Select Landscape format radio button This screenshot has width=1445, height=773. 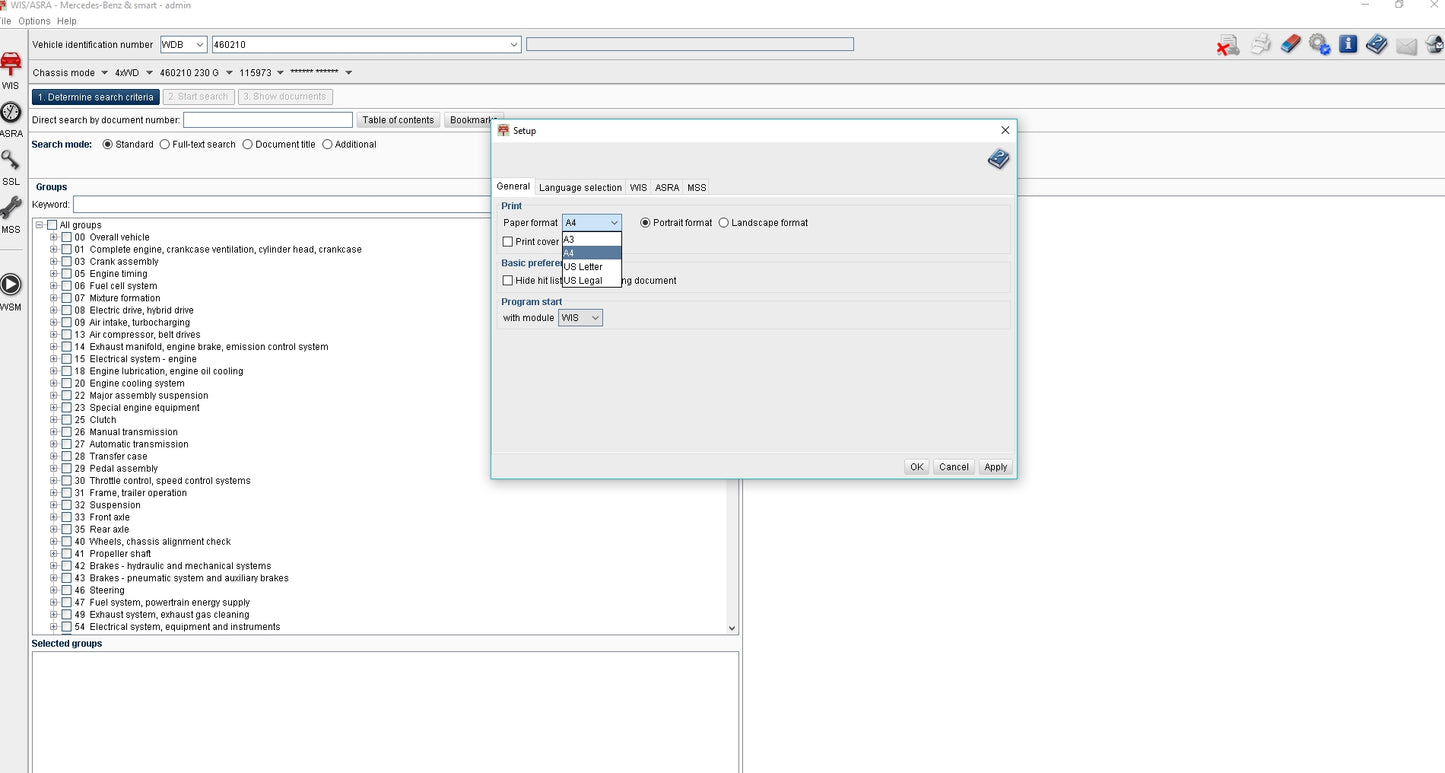(x=724, y=223)
